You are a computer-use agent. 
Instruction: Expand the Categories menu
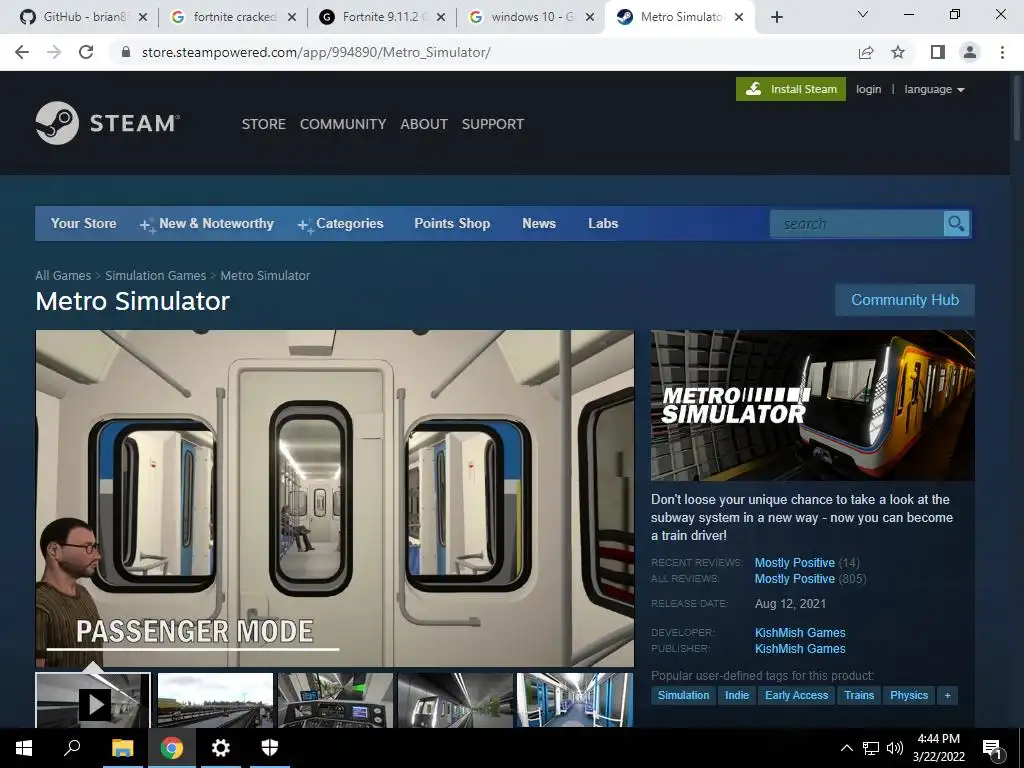coord(341,223)
